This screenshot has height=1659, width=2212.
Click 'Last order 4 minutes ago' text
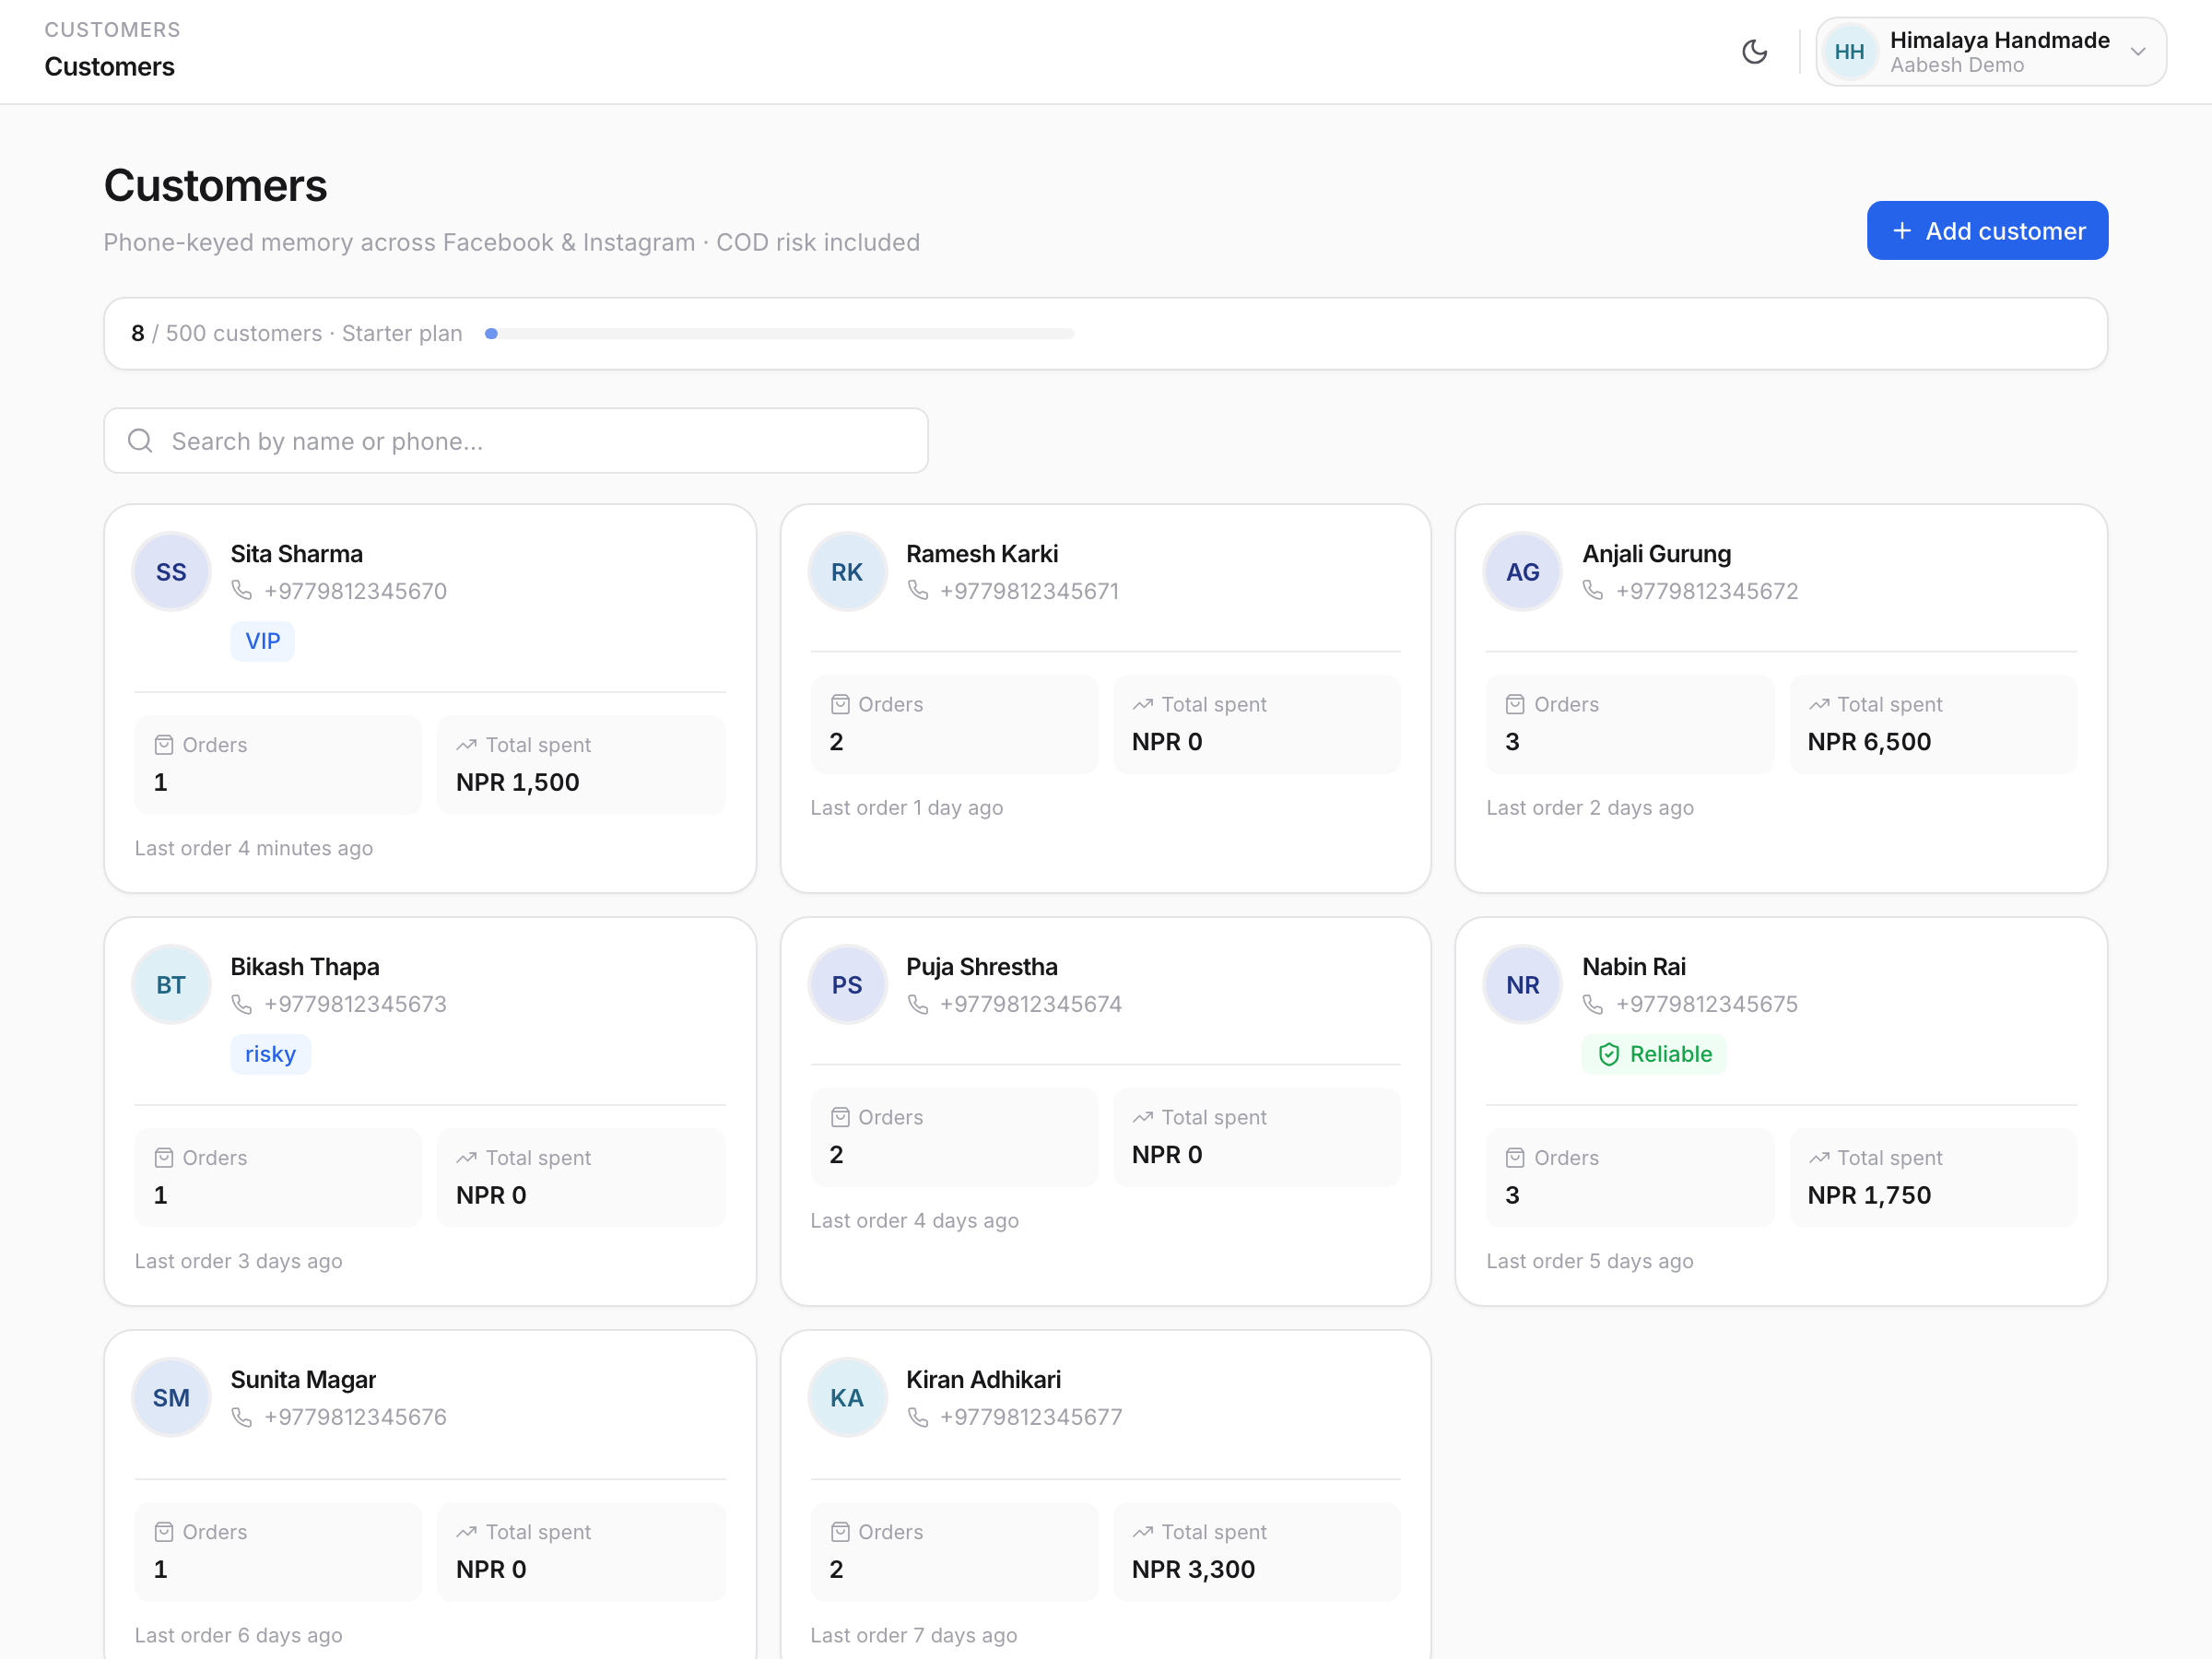click(x=254, y=848)
